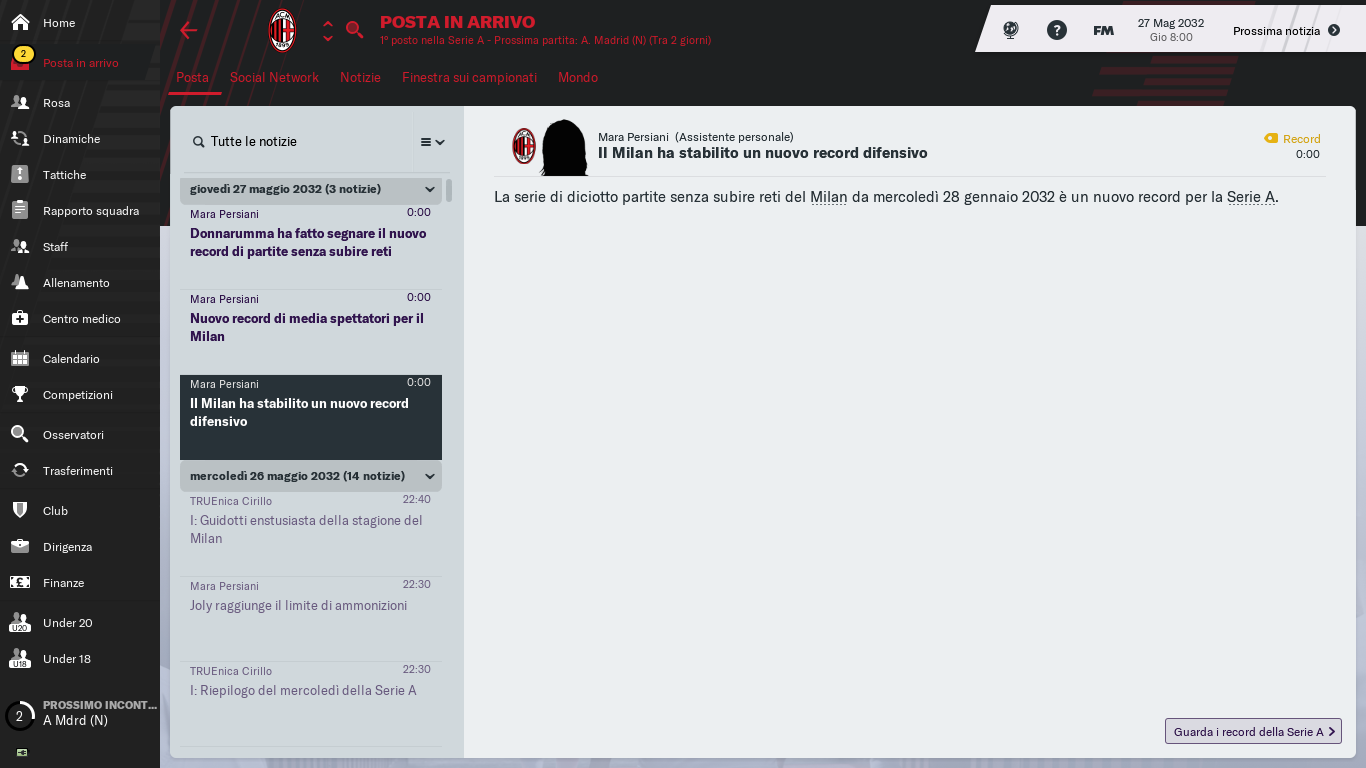Open the FM menu icon

click(1103, 30)
